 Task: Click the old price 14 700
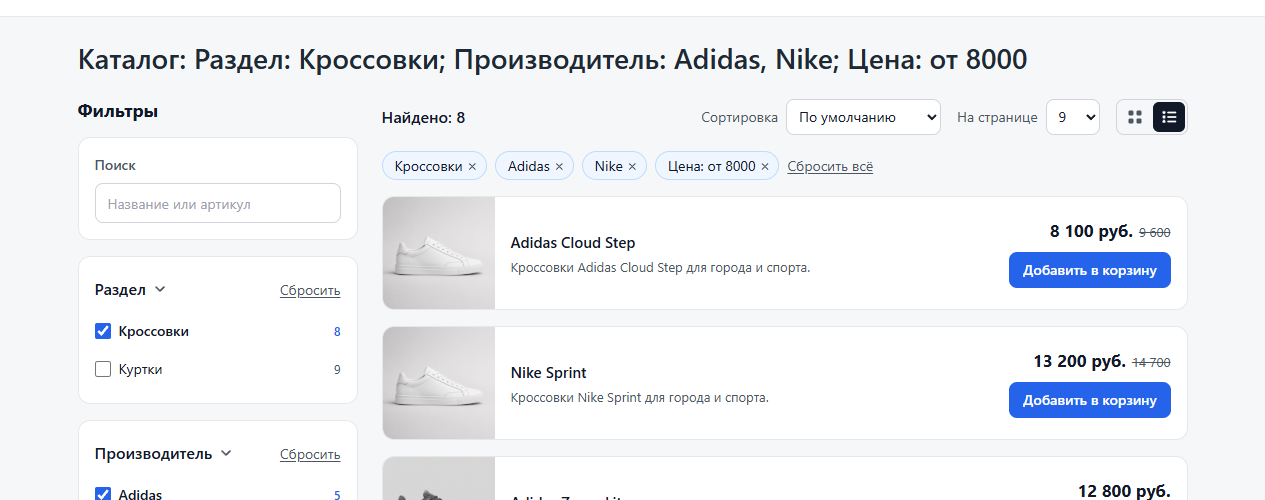1151,363
